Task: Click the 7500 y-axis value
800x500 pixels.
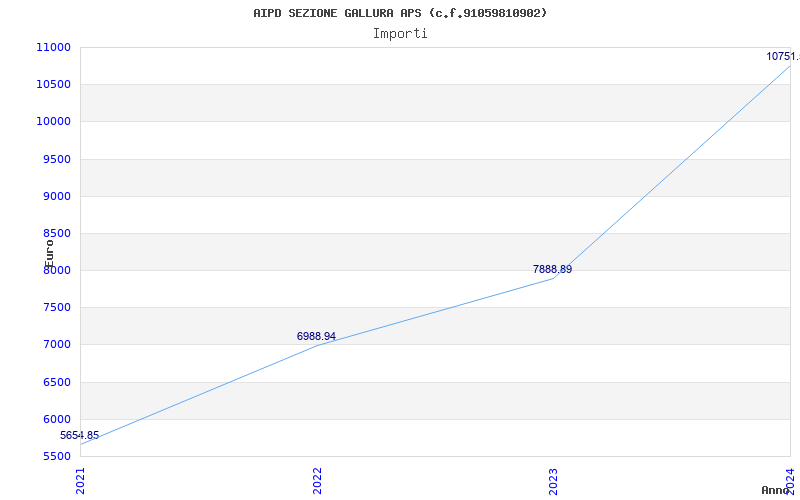Action: [x=56, y=308]
